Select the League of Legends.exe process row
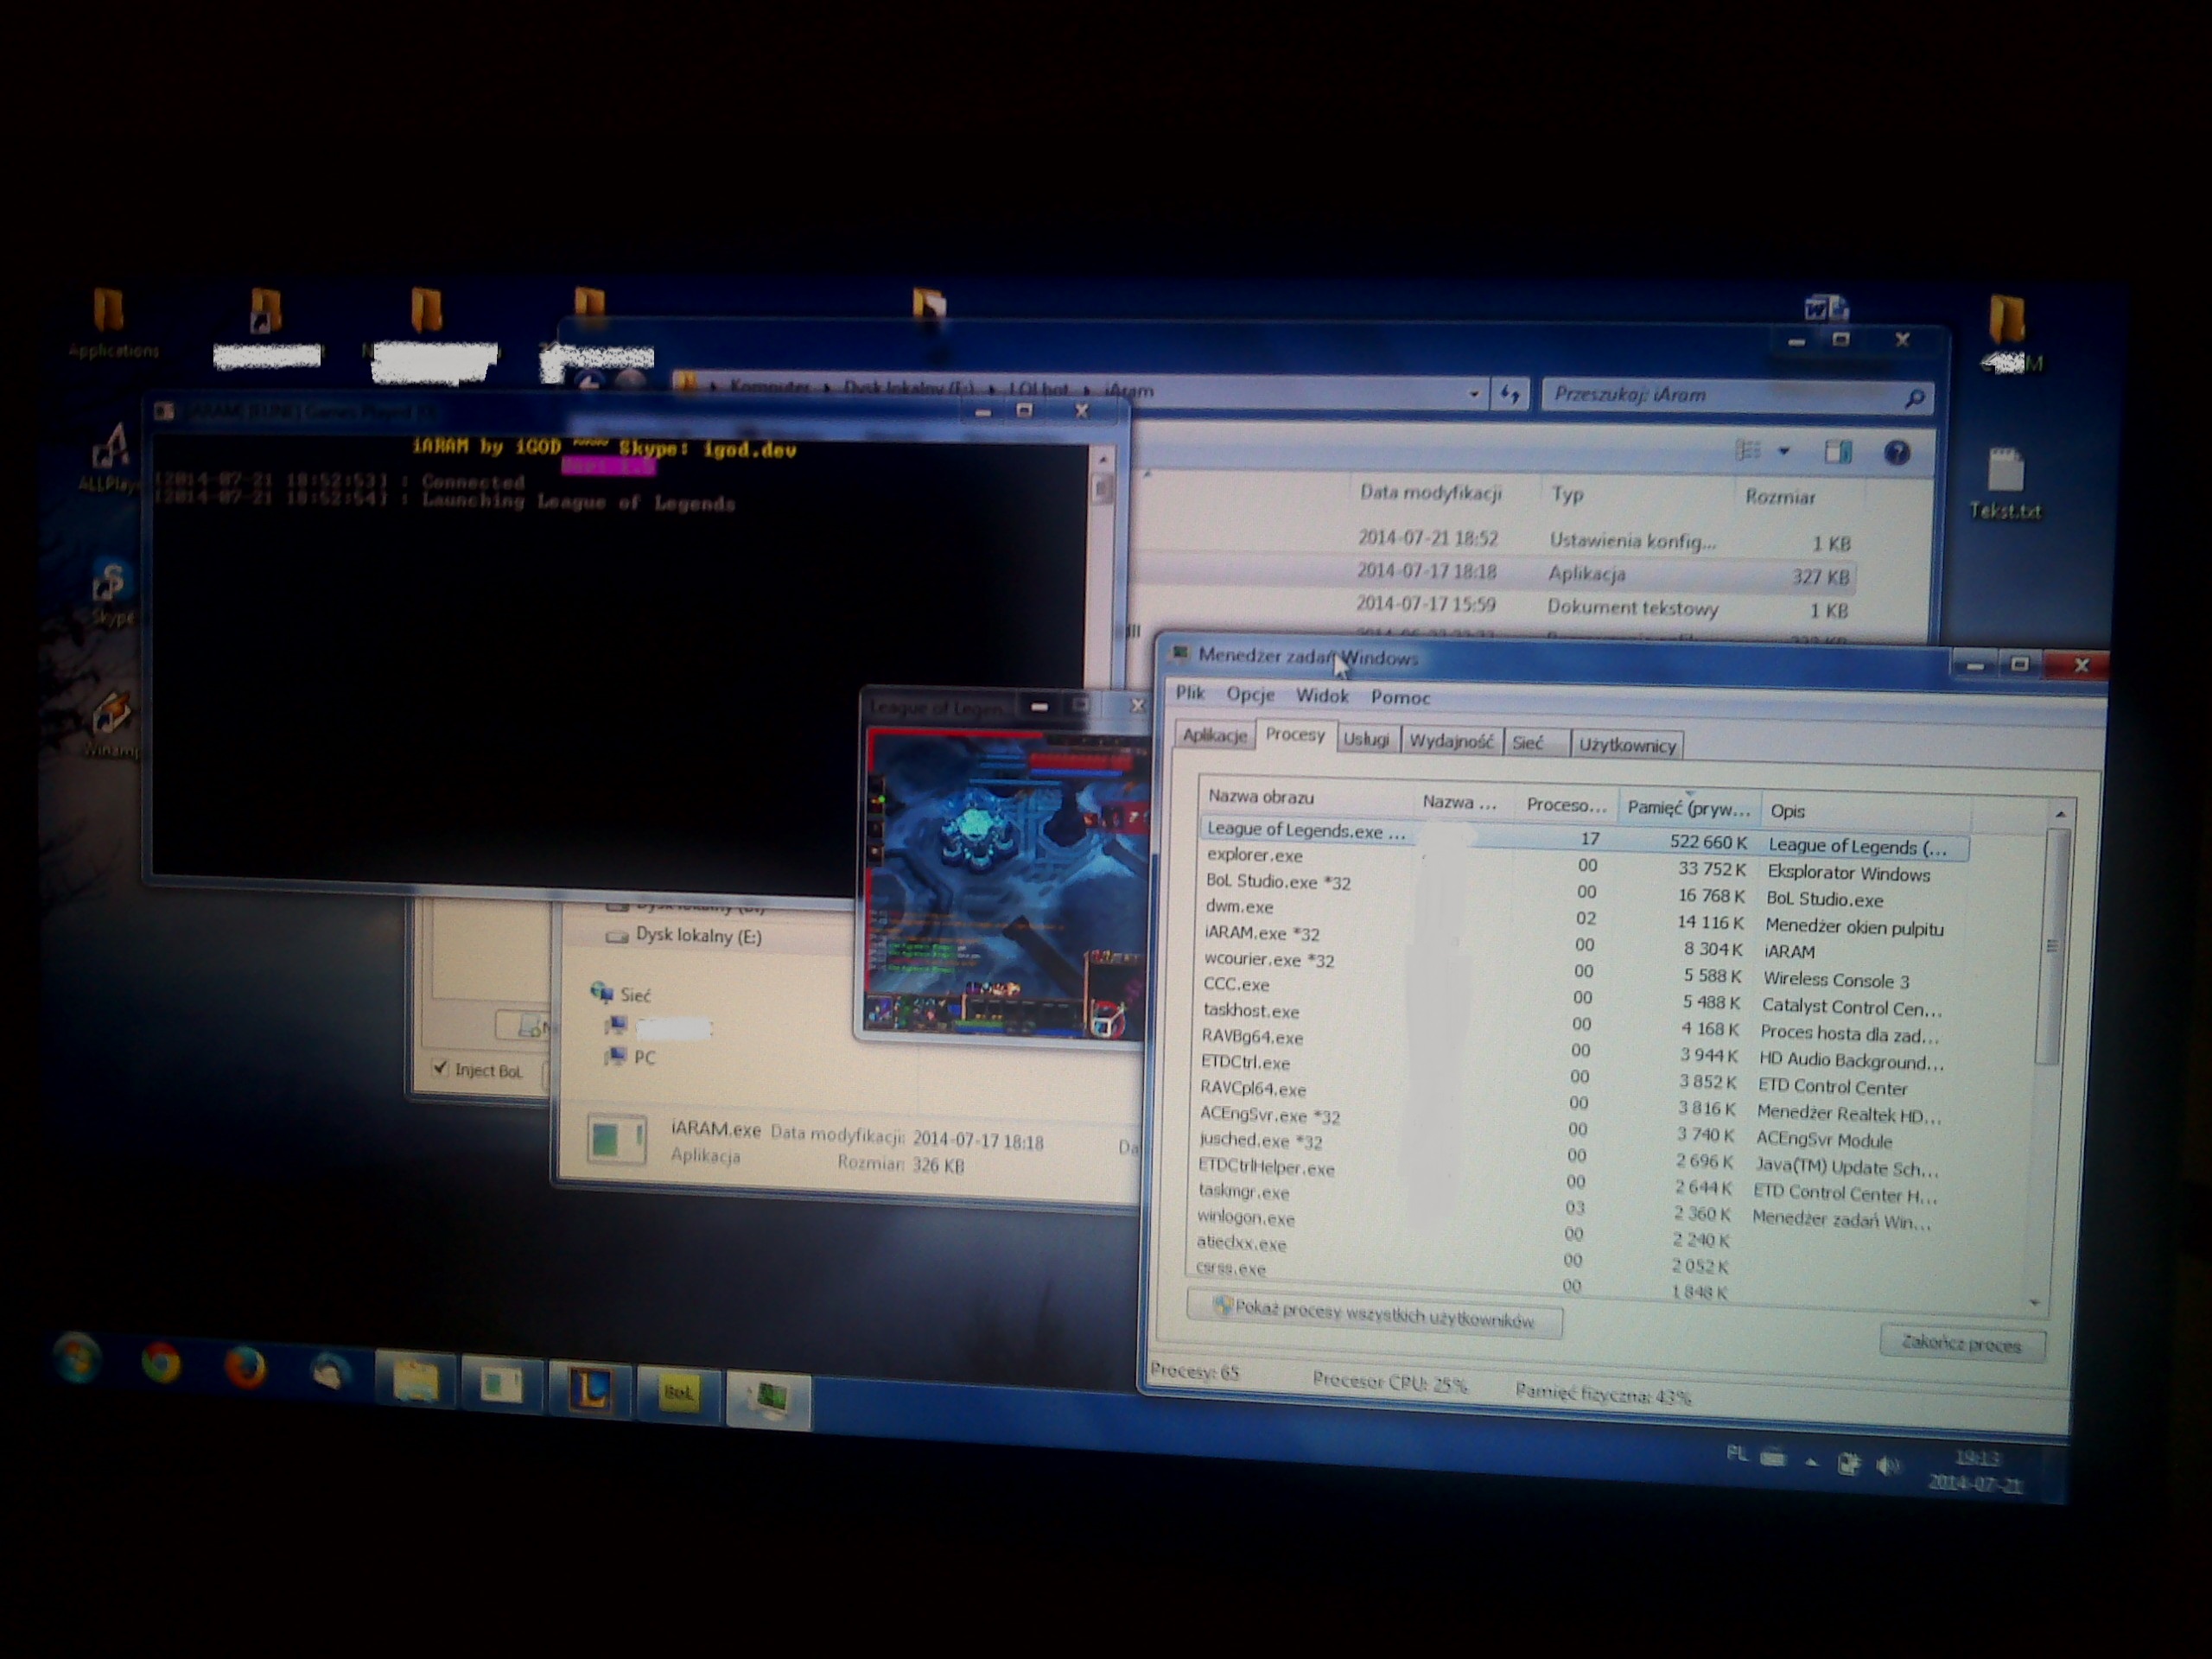Screen dimensions: 2212x1659 (1583, 838)
